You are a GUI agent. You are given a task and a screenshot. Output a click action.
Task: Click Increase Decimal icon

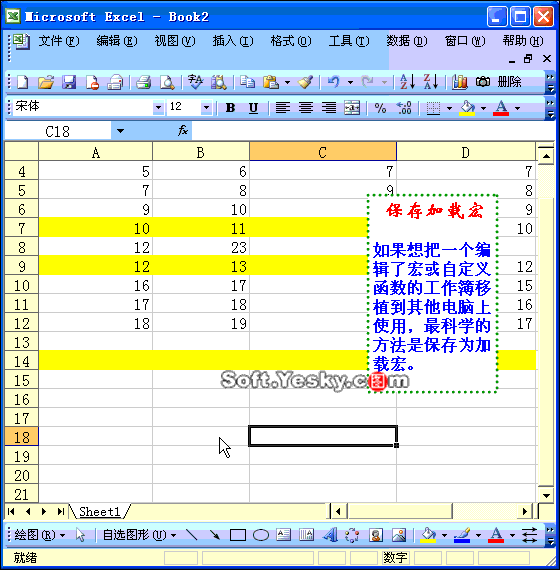(x=404, y=108)
